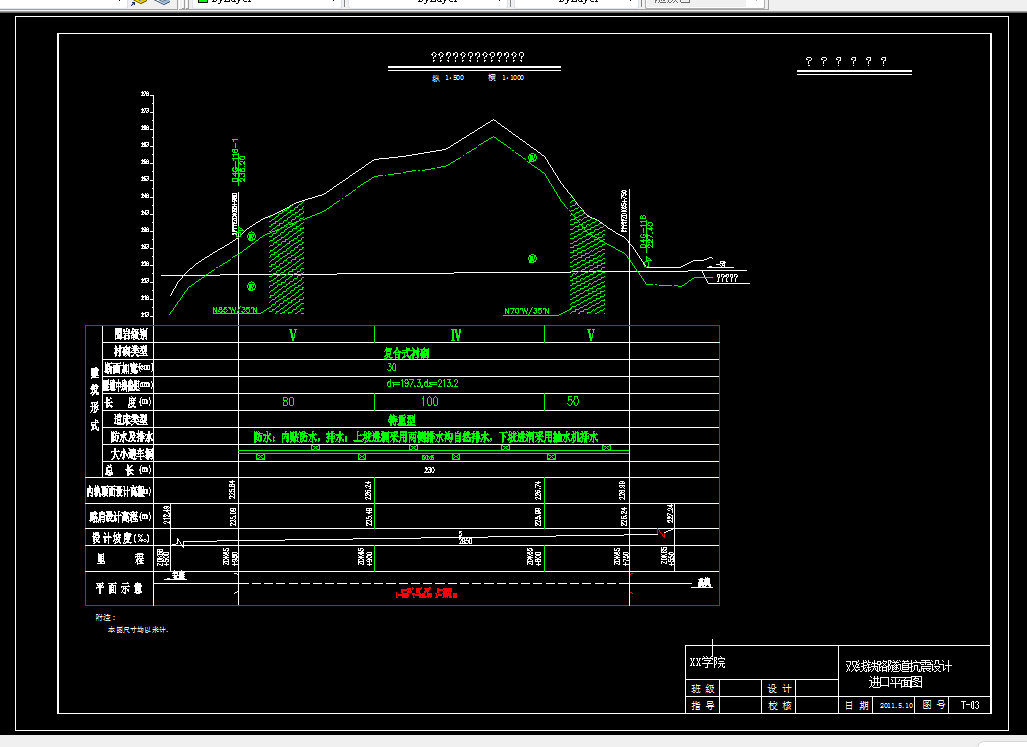Click the vertical scale 1:500 label
This screenshot has width=1027, height=747.
click(x=448, y=78)
